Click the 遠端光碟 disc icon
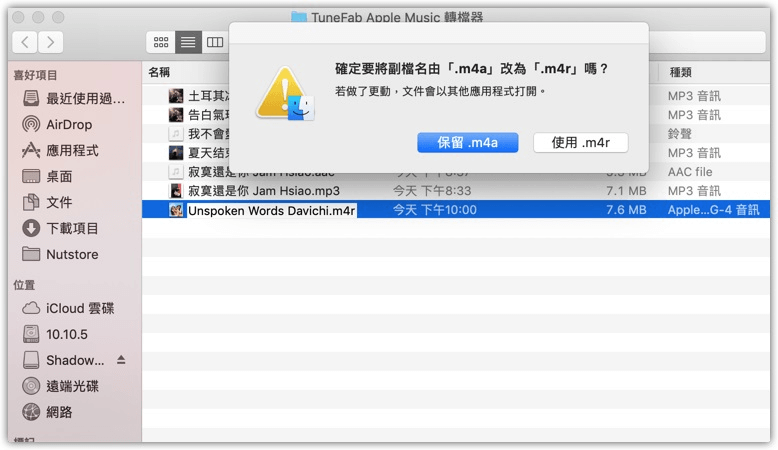 (x=31, y=386)
